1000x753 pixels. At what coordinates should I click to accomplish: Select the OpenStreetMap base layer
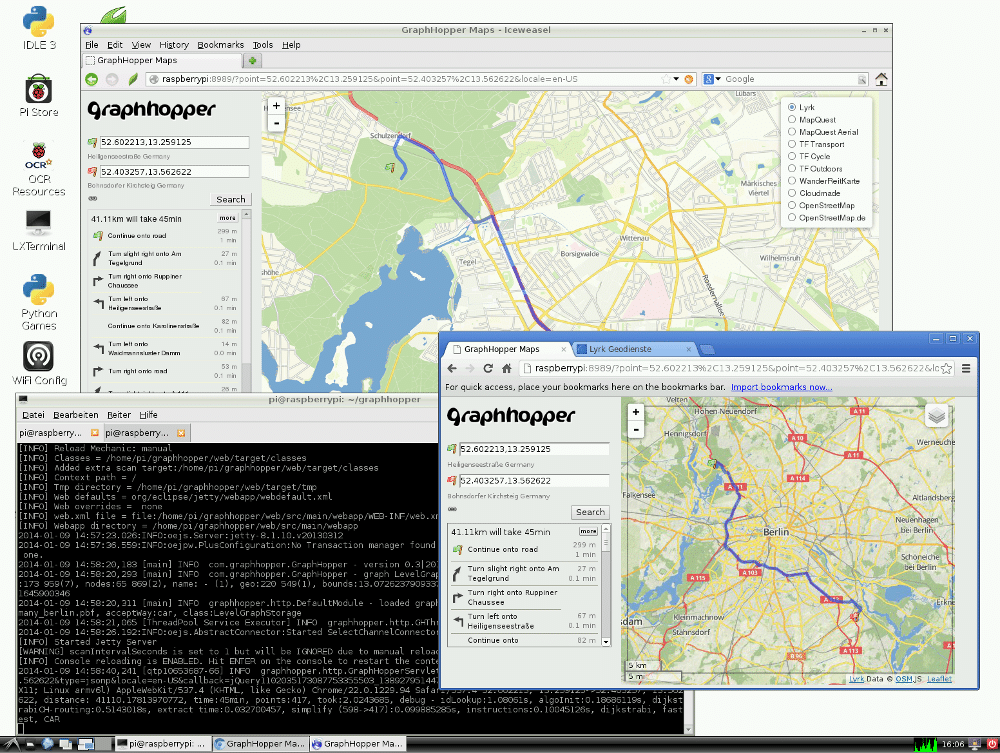coord(792,205)
